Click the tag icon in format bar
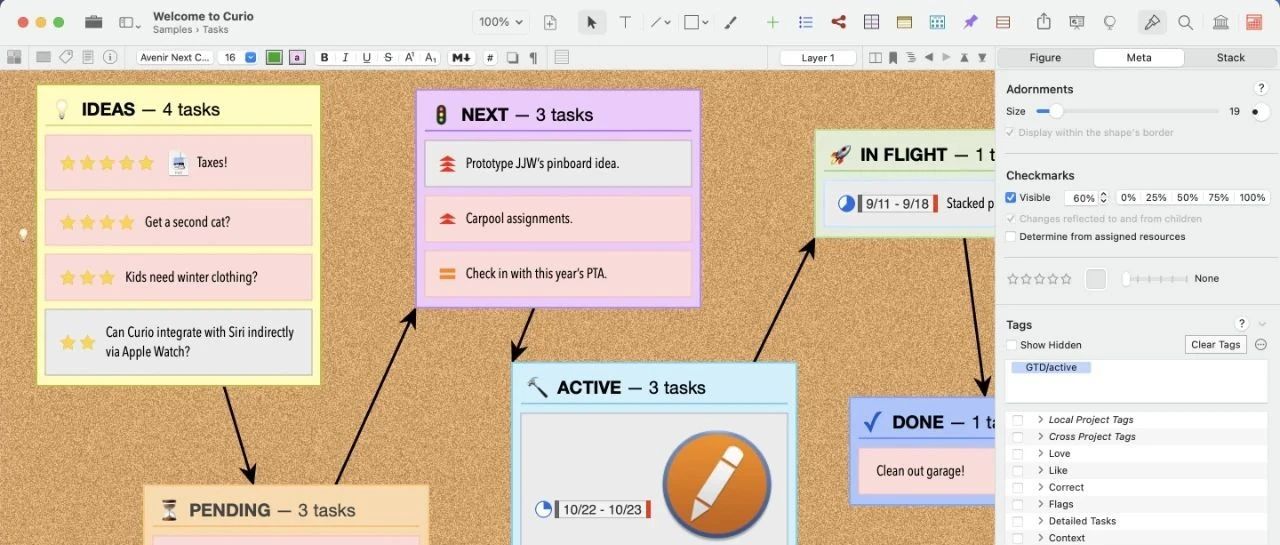The width and height of the screenshot is (1280, 545). click(66, 57)
